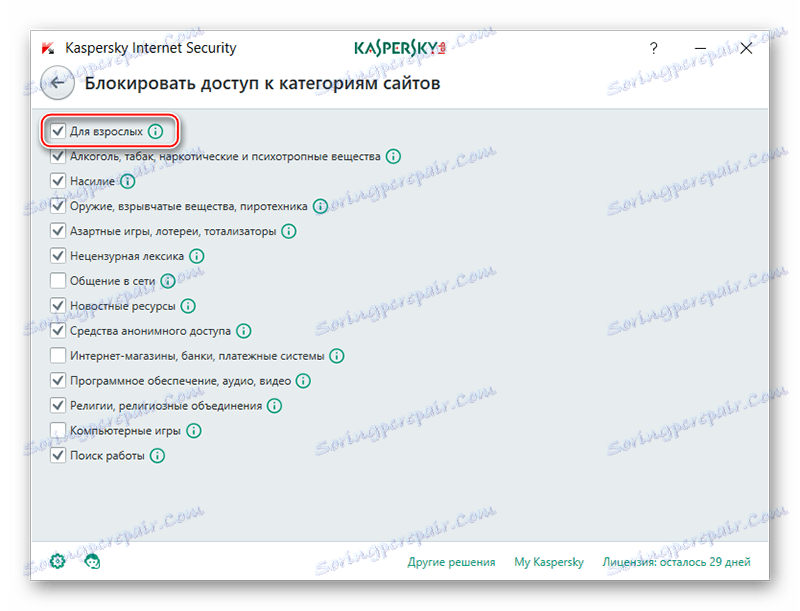Show info for Для взрослых category
The image size is (800, 611).
(156, 132)
